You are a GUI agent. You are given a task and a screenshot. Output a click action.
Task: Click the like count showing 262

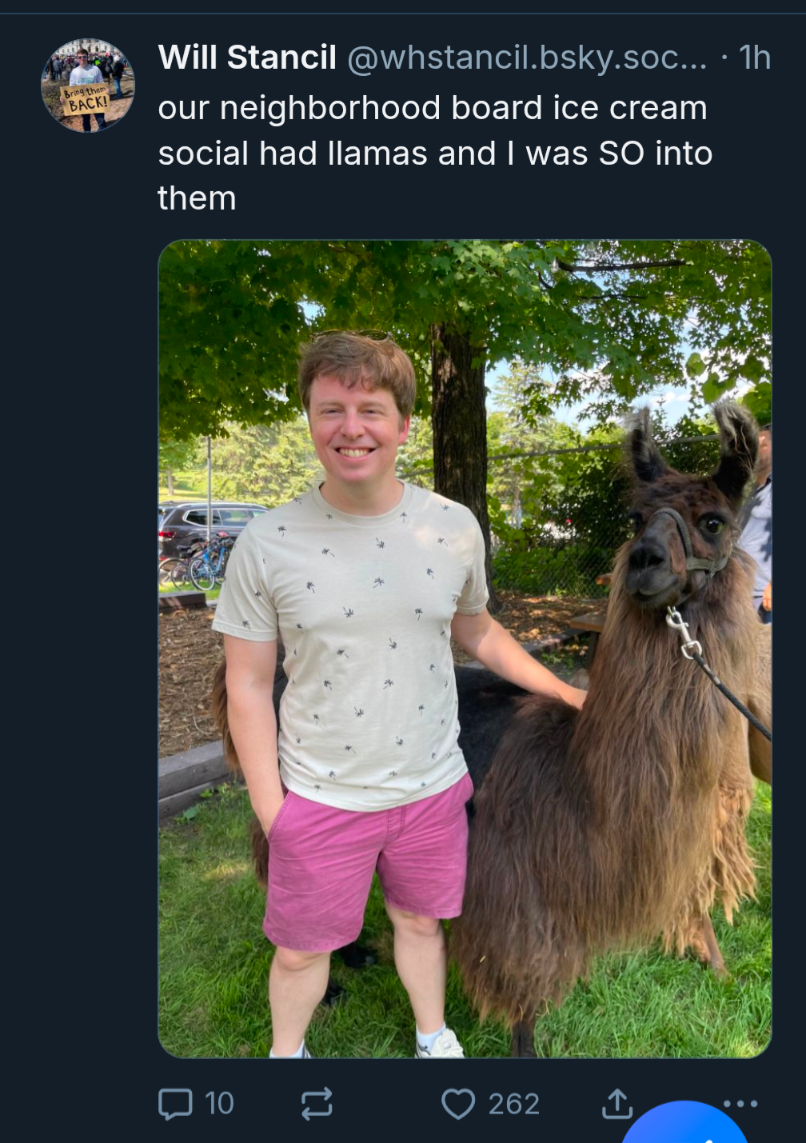pos(514,1104)
